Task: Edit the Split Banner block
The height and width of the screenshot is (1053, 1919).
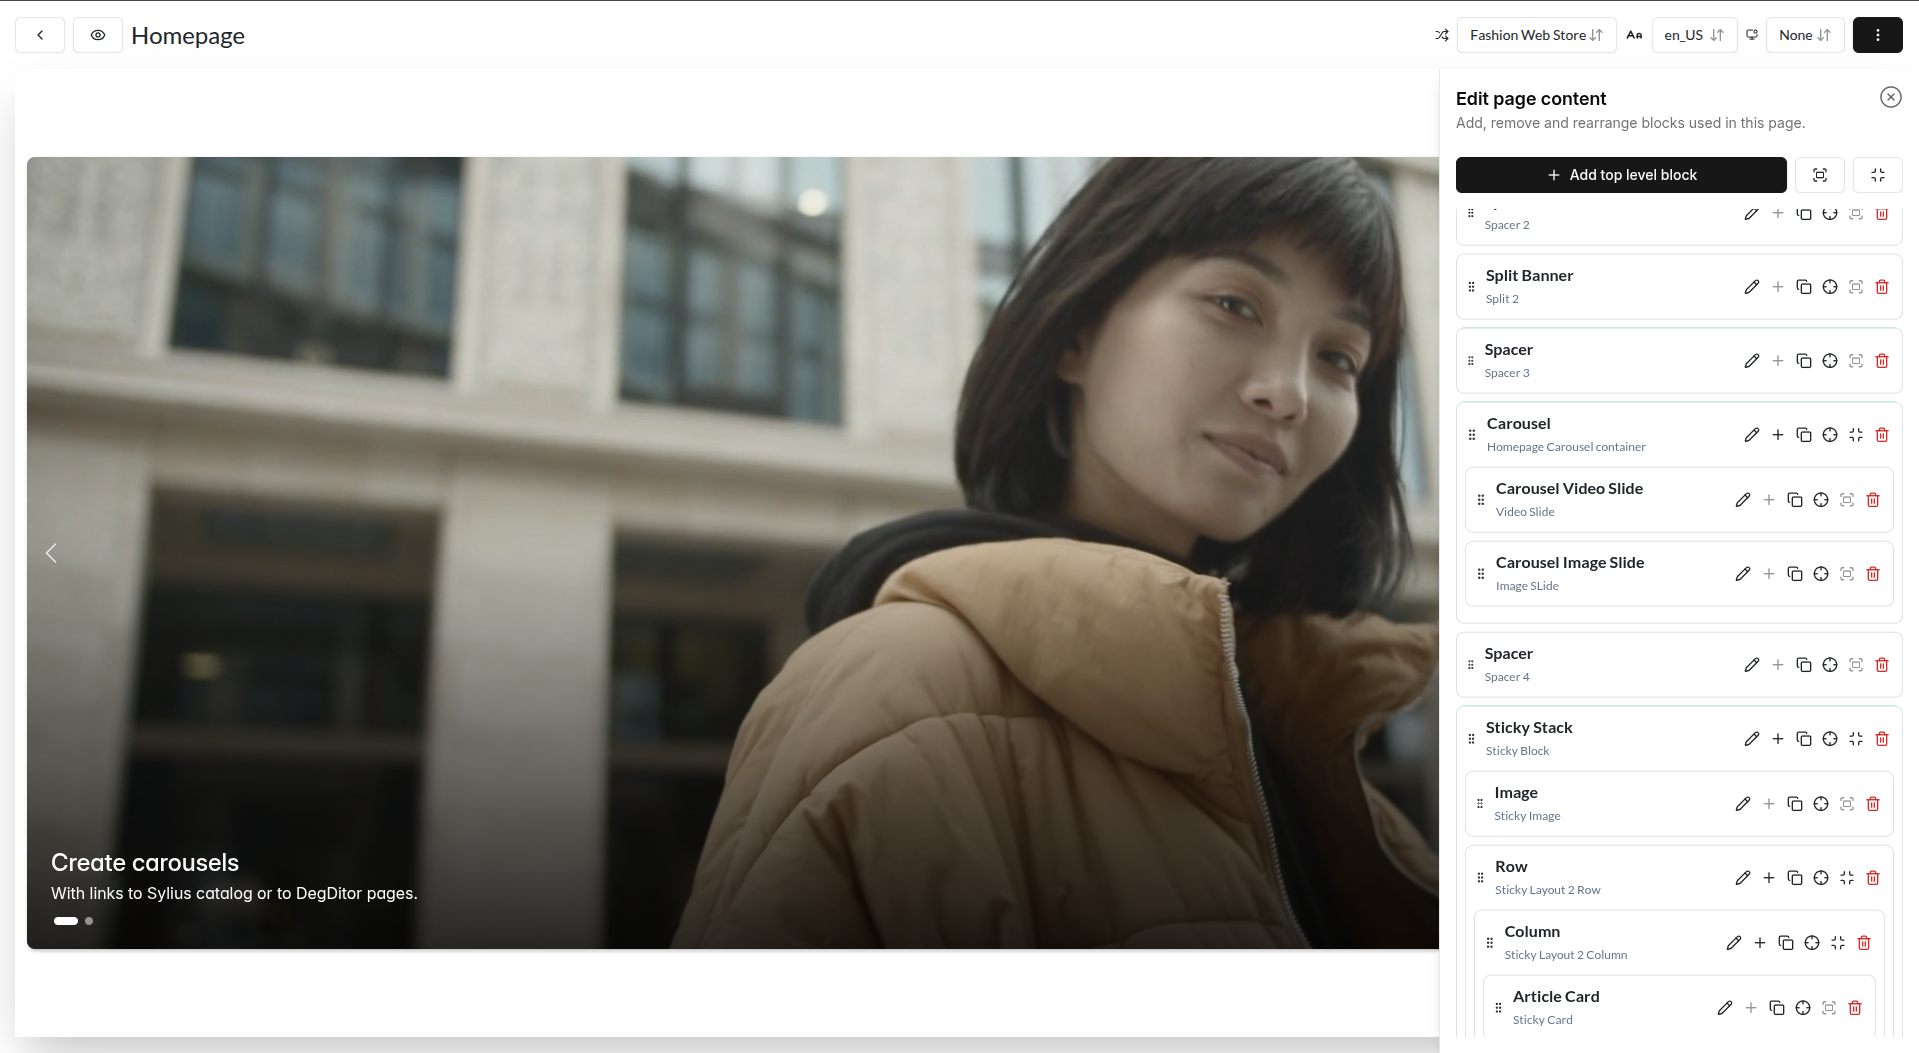Action: click(x=1752, y=287)
